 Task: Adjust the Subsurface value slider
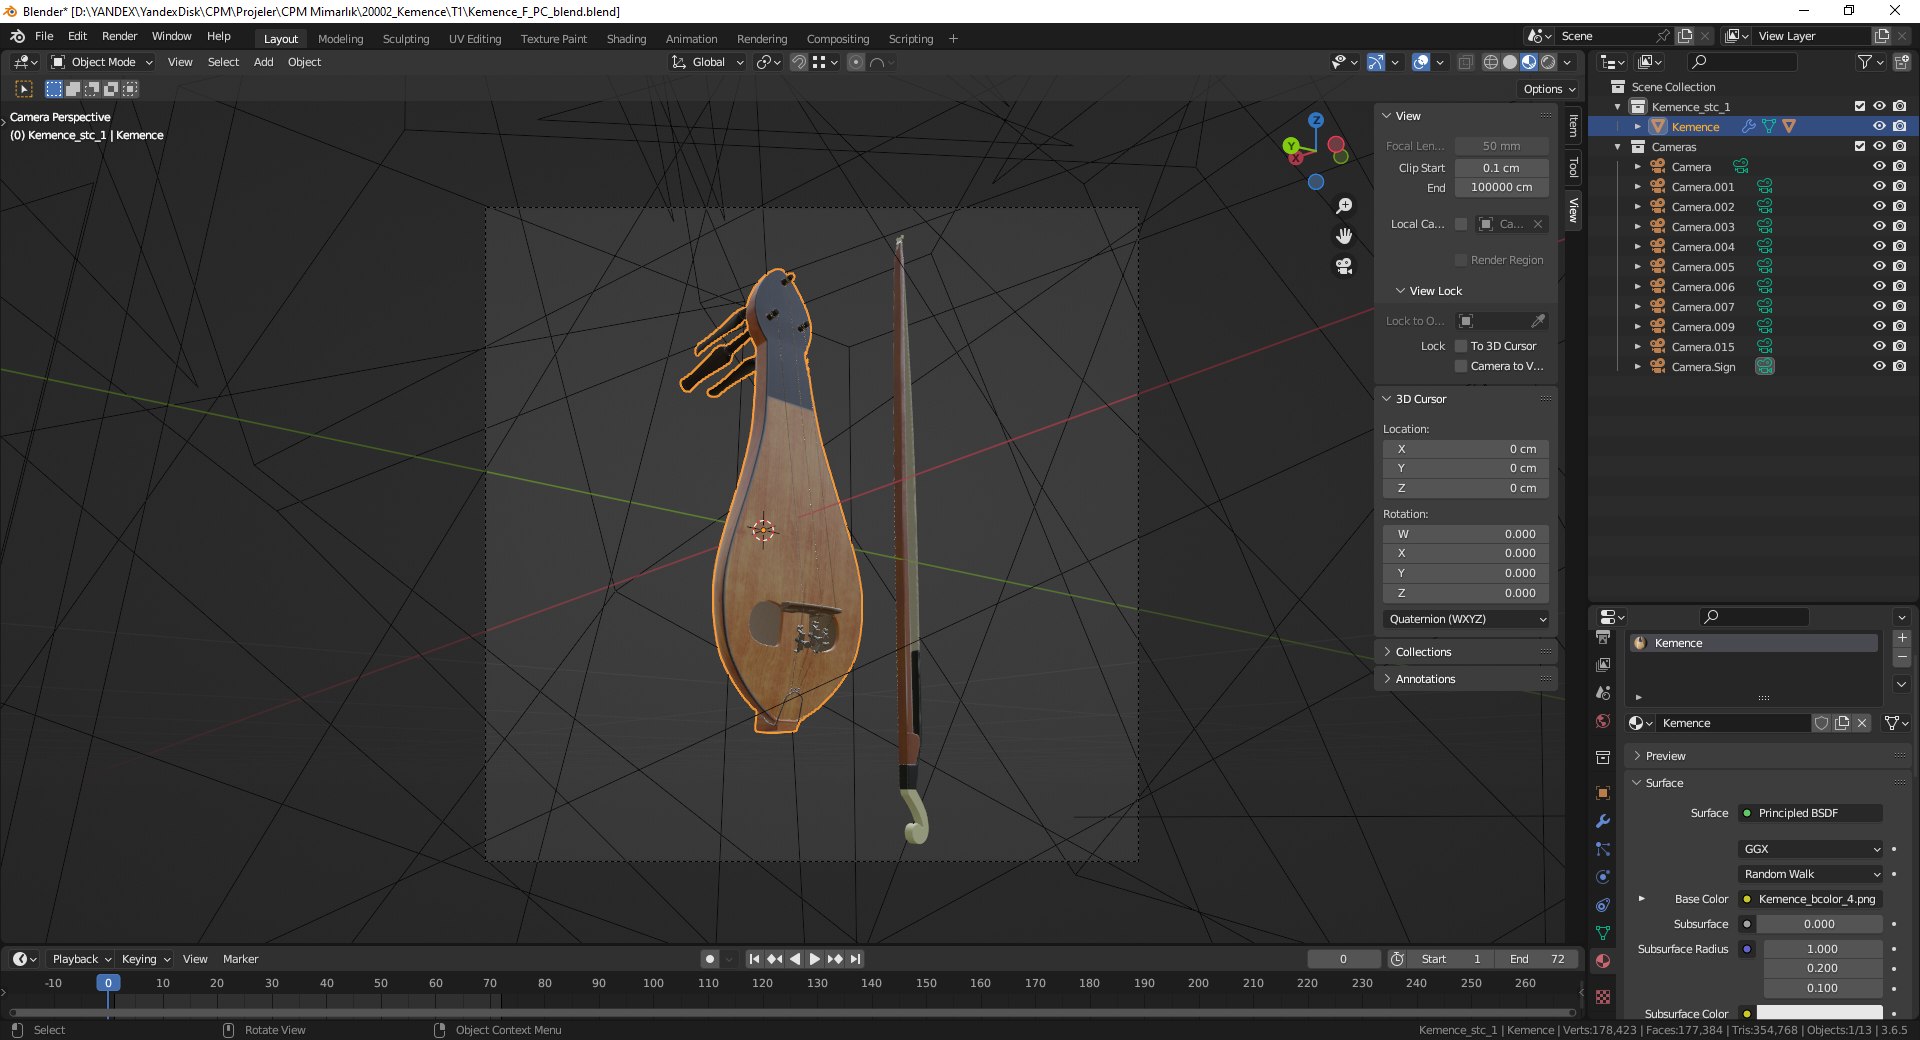click(1819, 924)
